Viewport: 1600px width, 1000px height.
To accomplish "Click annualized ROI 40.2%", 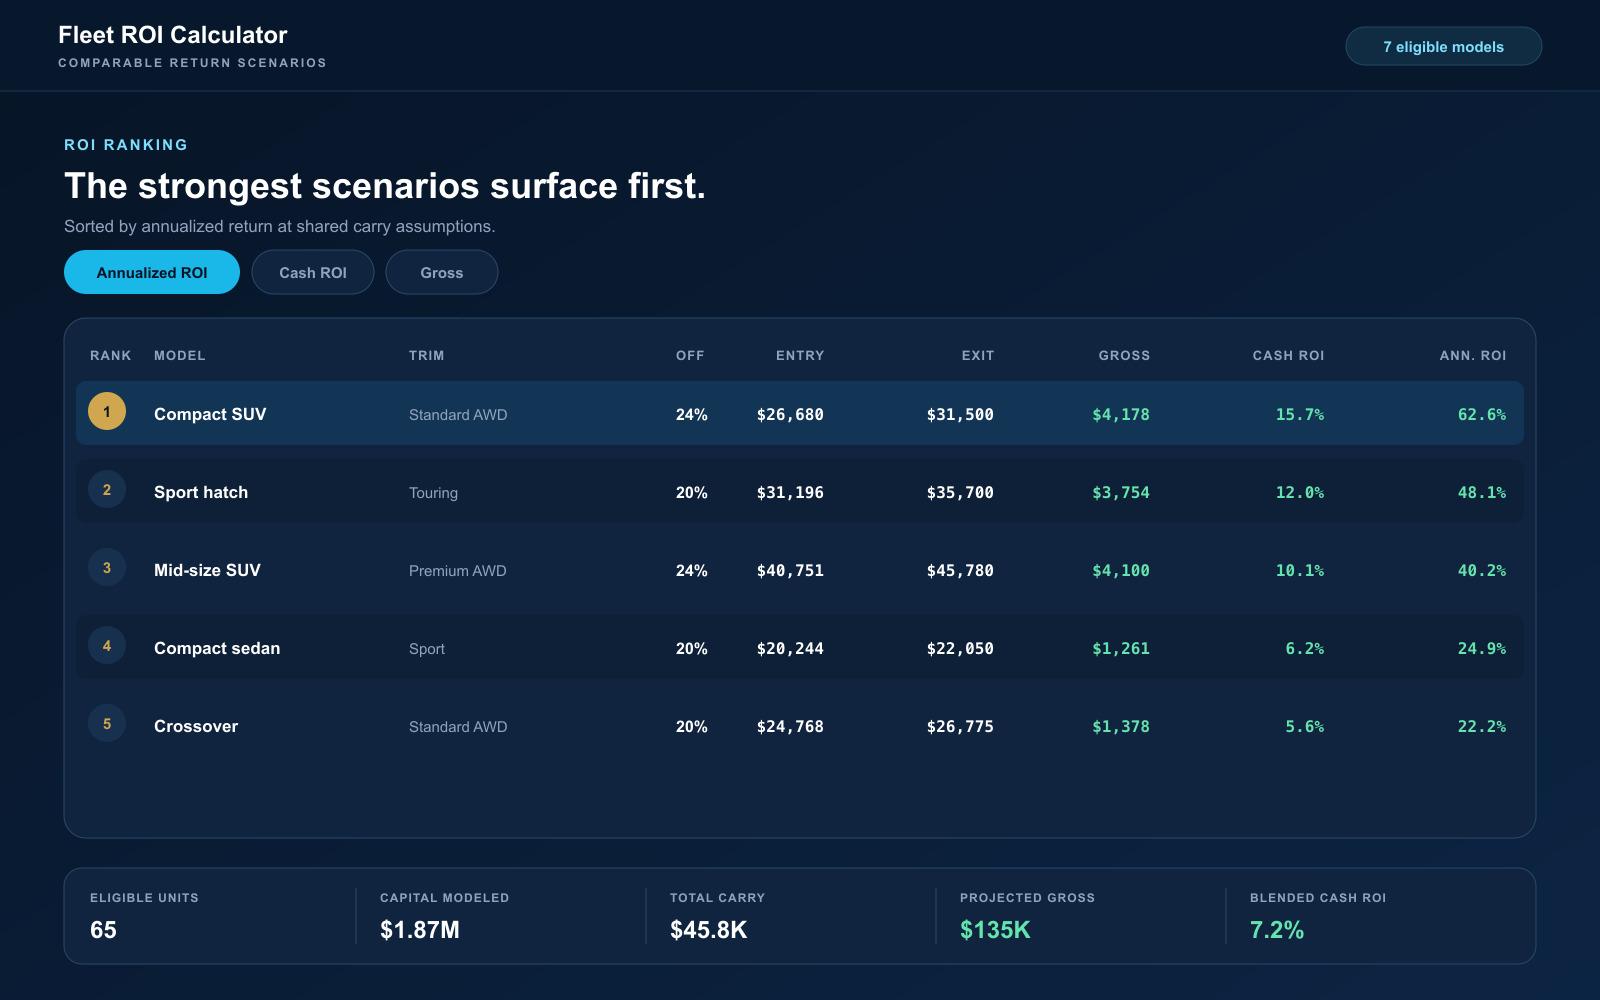I will [x=1482, y=570].
